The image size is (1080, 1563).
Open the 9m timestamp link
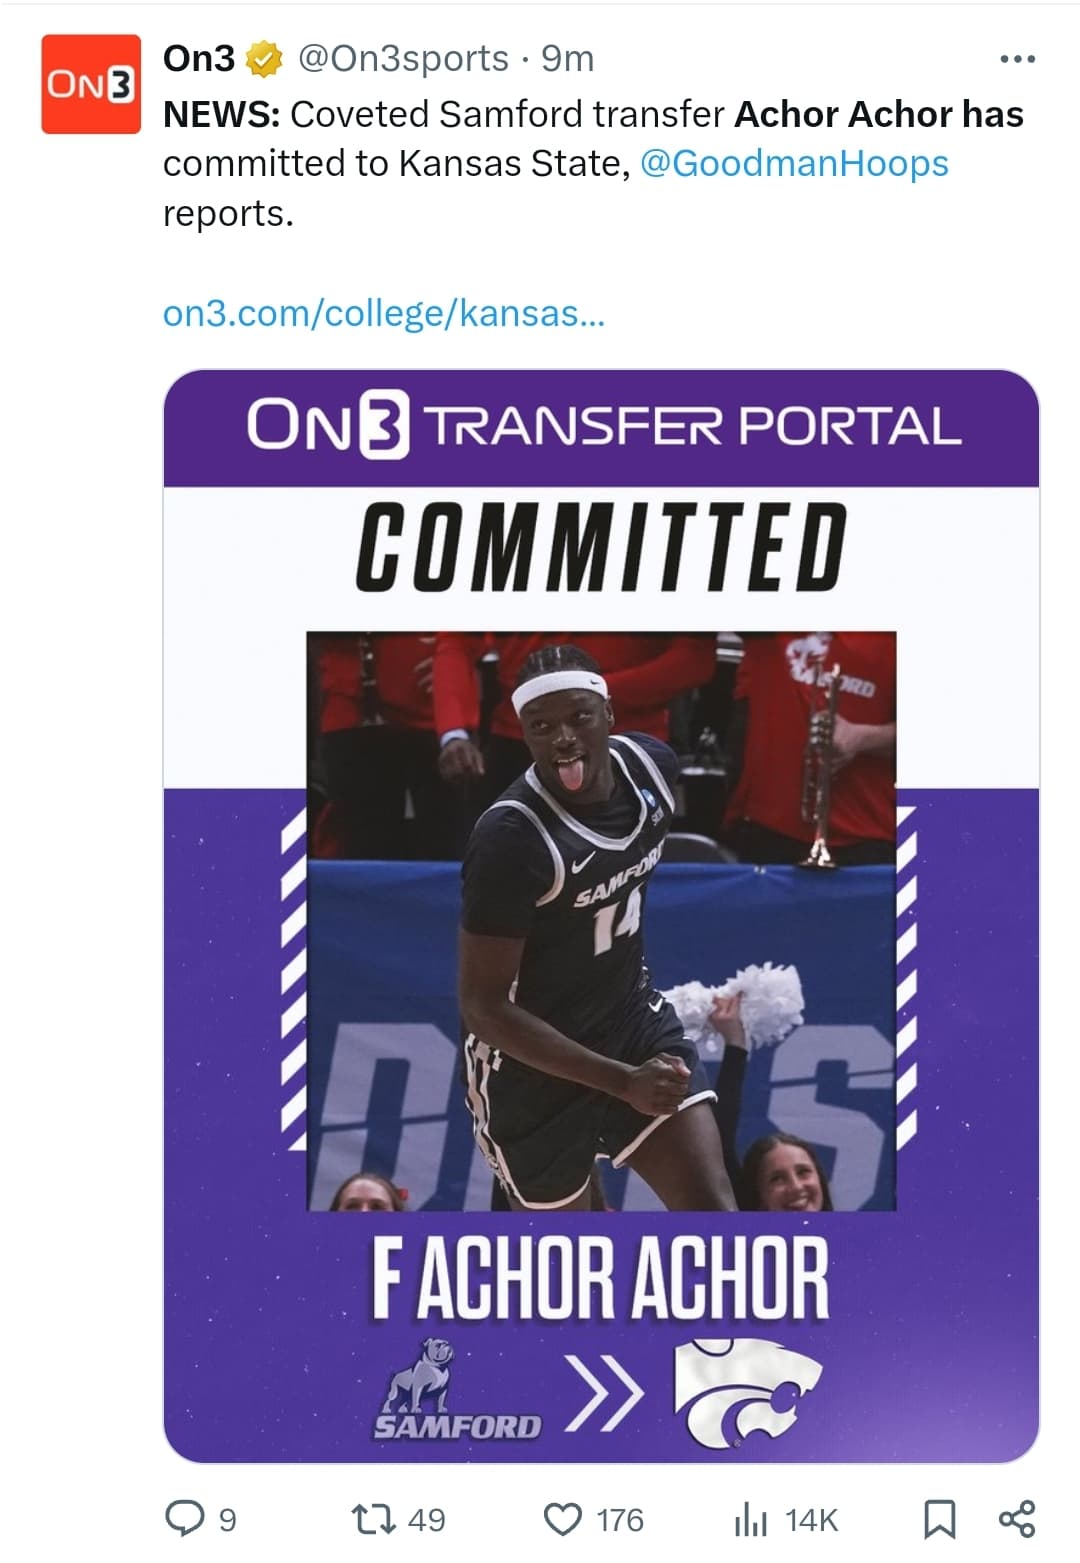click(x=567, y=60)
